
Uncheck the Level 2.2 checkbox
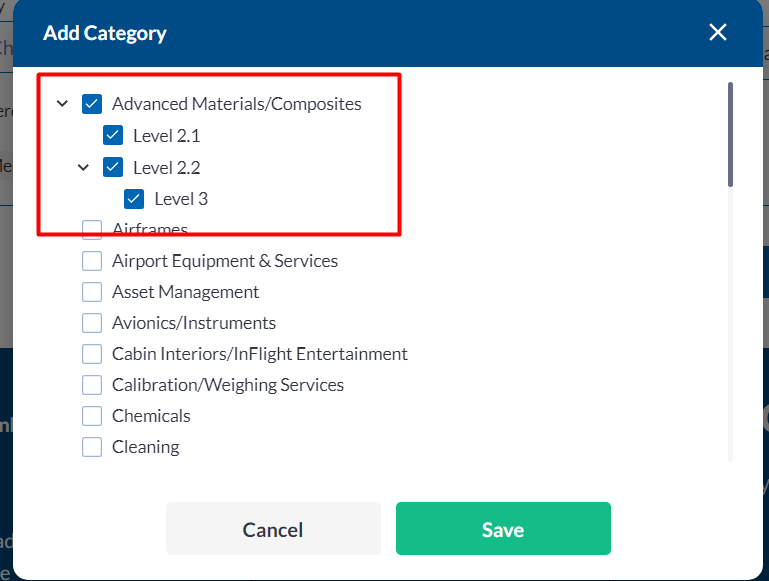point(113,167)
